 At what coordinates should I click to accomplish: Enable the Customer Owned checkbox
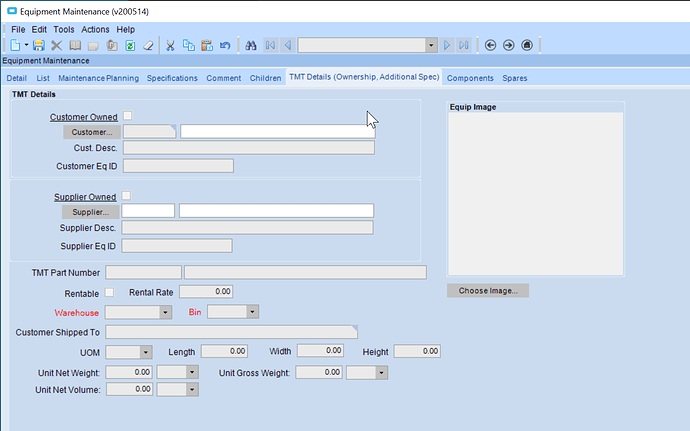pyautogui.click(x=127, y=116)
